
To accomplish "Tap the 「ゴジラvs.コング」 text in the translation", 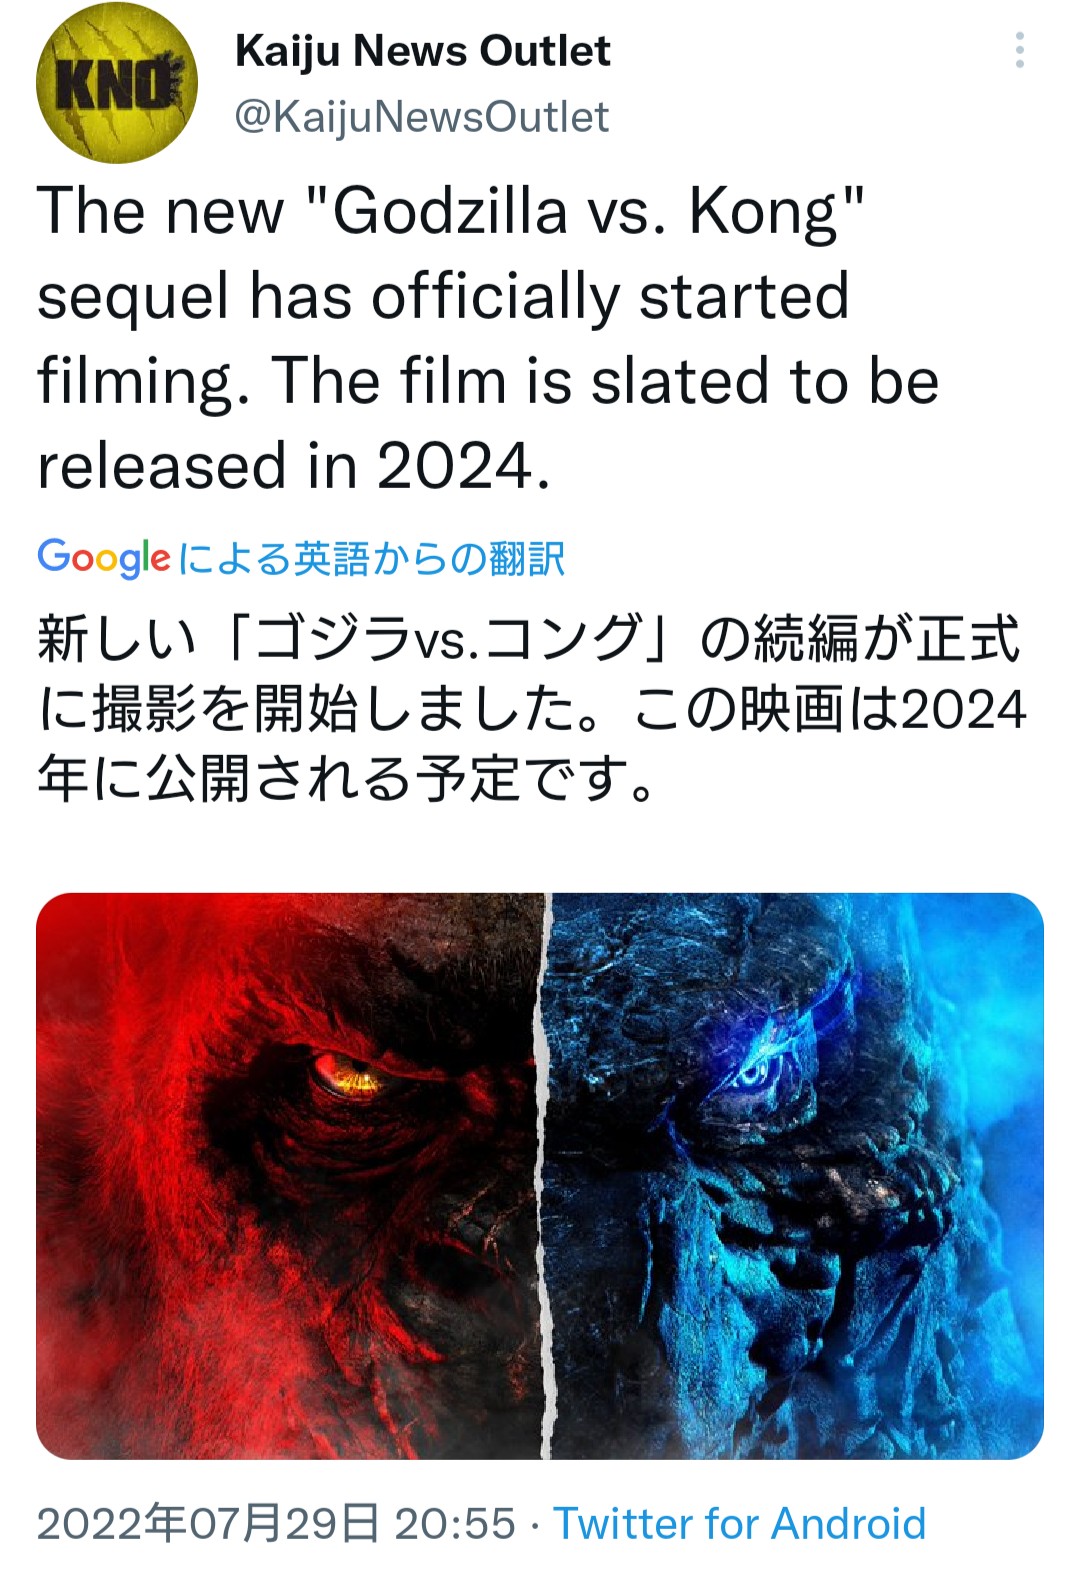I will tap(452, 639).
